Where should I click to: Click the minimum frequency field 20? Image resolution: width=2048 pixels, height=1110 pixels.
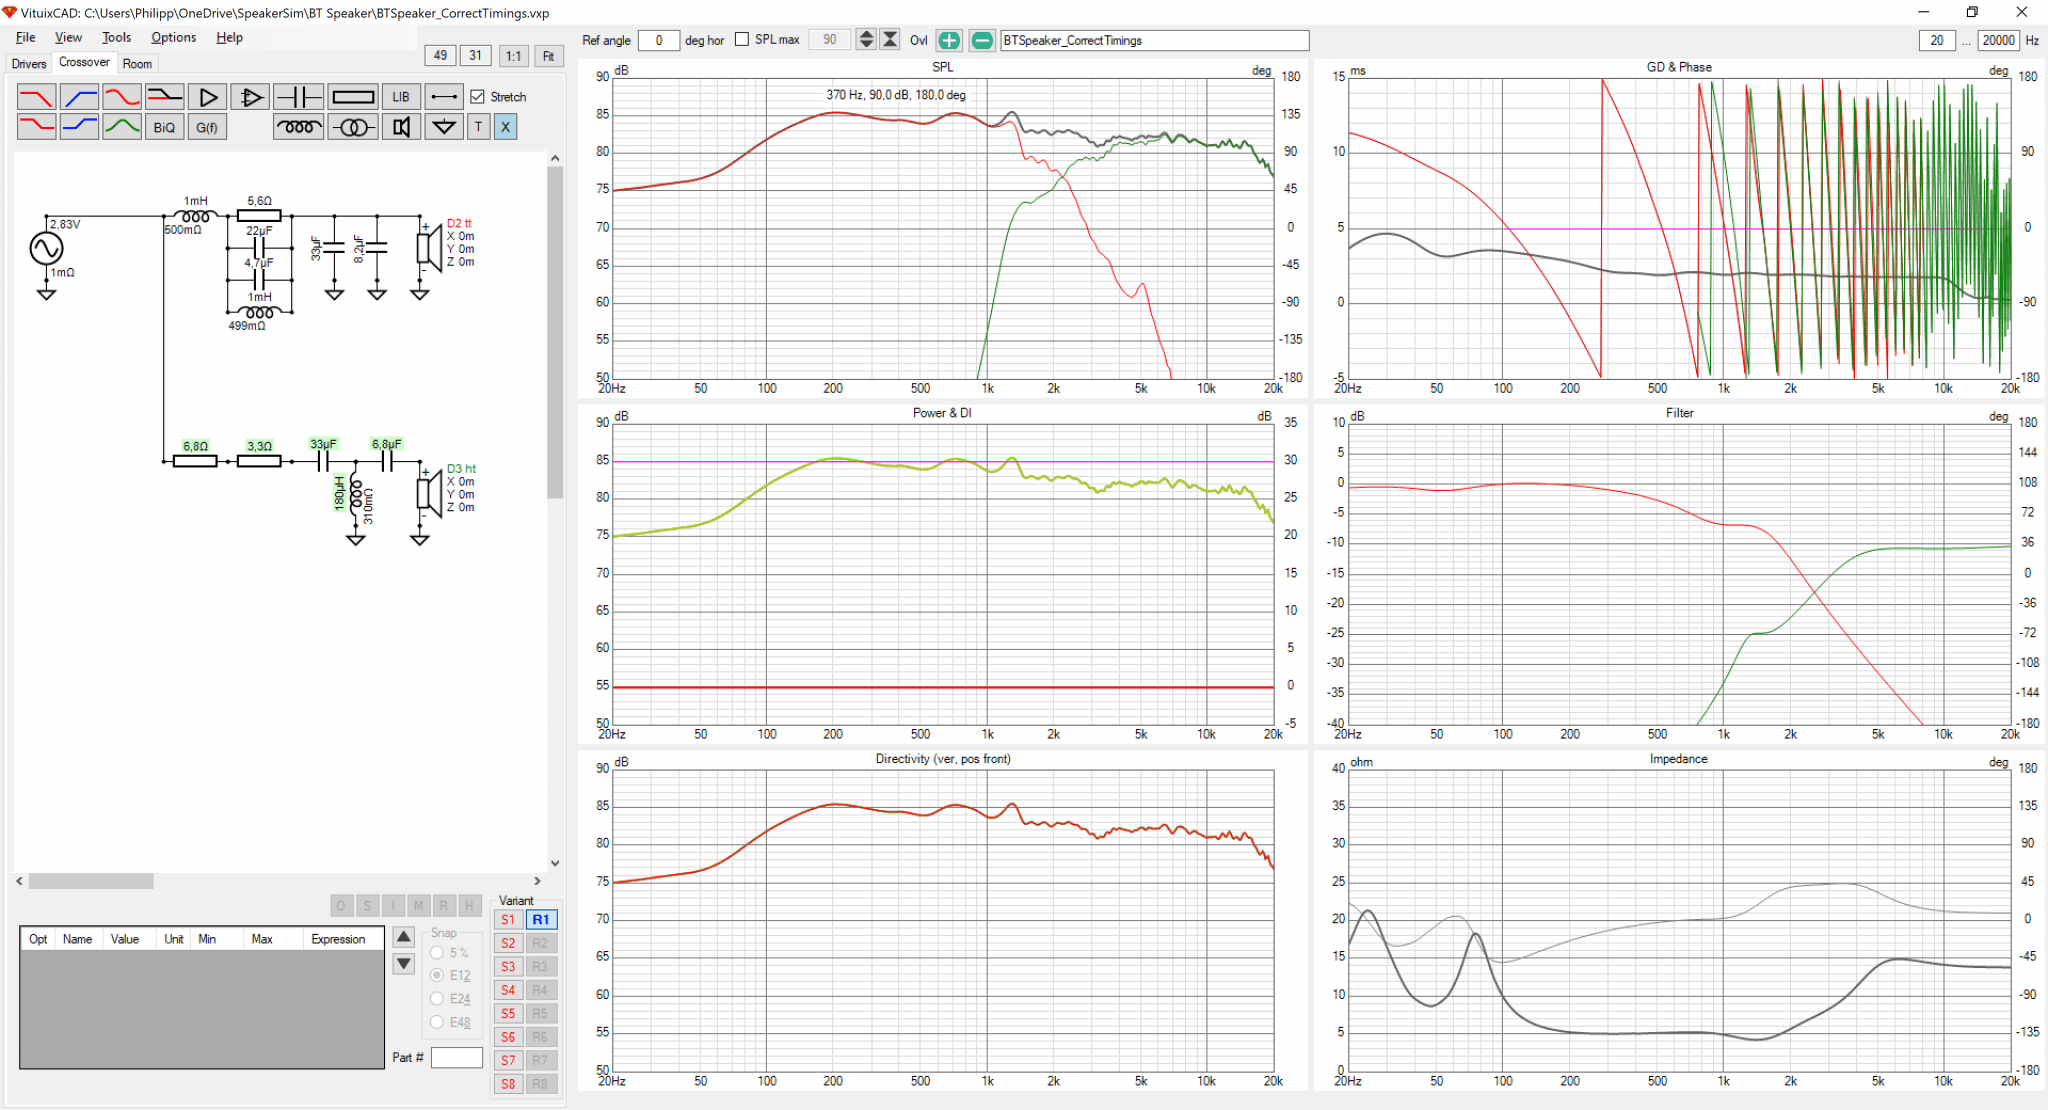point(1937,40)
